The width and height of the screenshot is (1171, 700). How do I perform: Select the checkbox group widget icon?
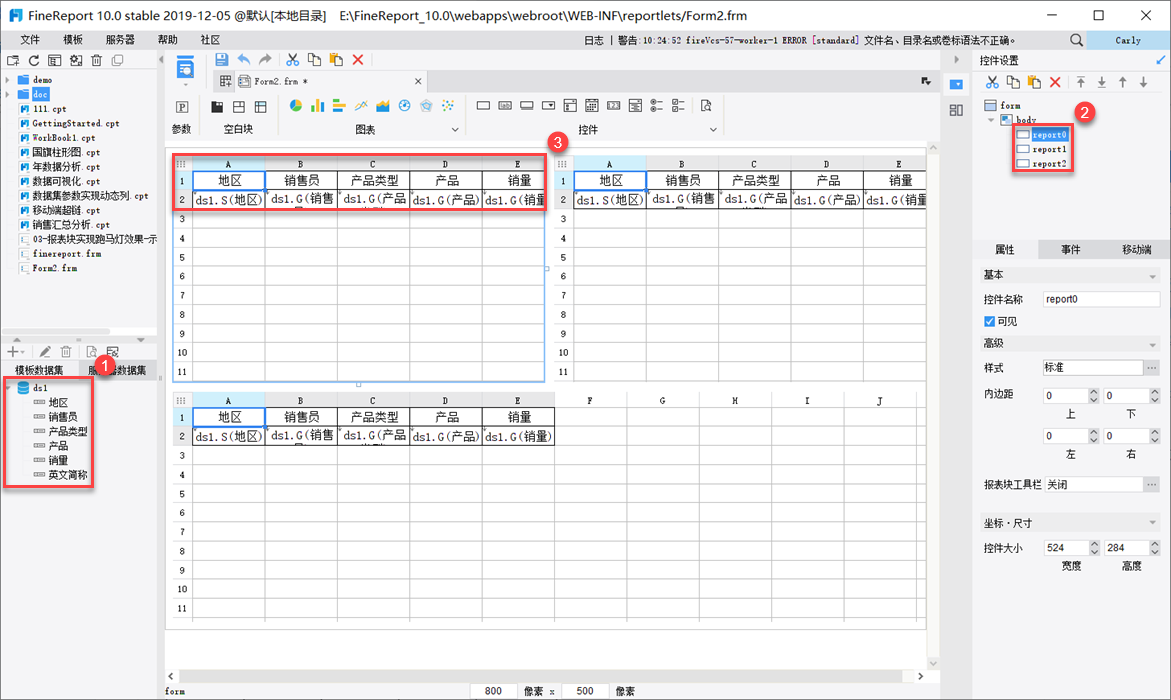pos(678,106)
